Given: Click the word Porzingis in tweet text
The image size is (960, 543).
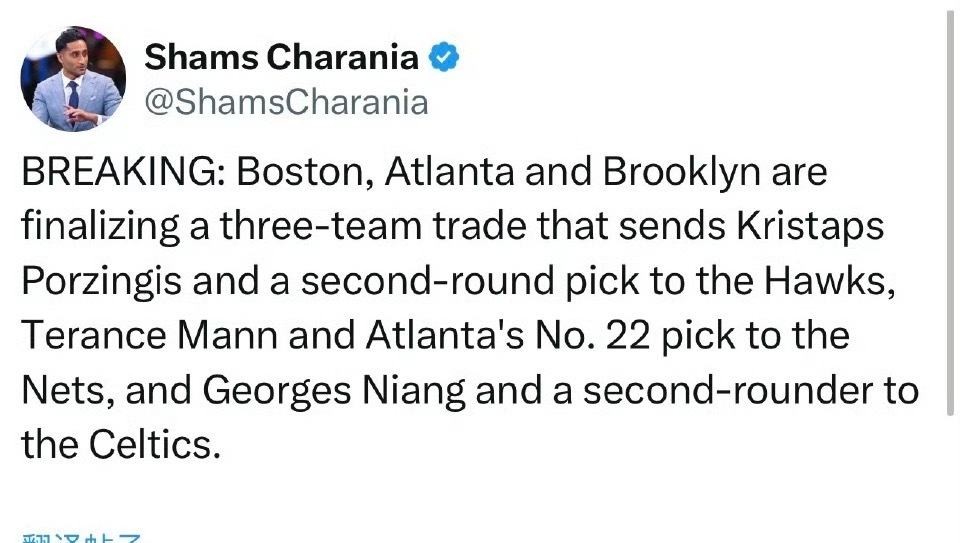Looking at the screenshot, I should (x=102, y=282).
